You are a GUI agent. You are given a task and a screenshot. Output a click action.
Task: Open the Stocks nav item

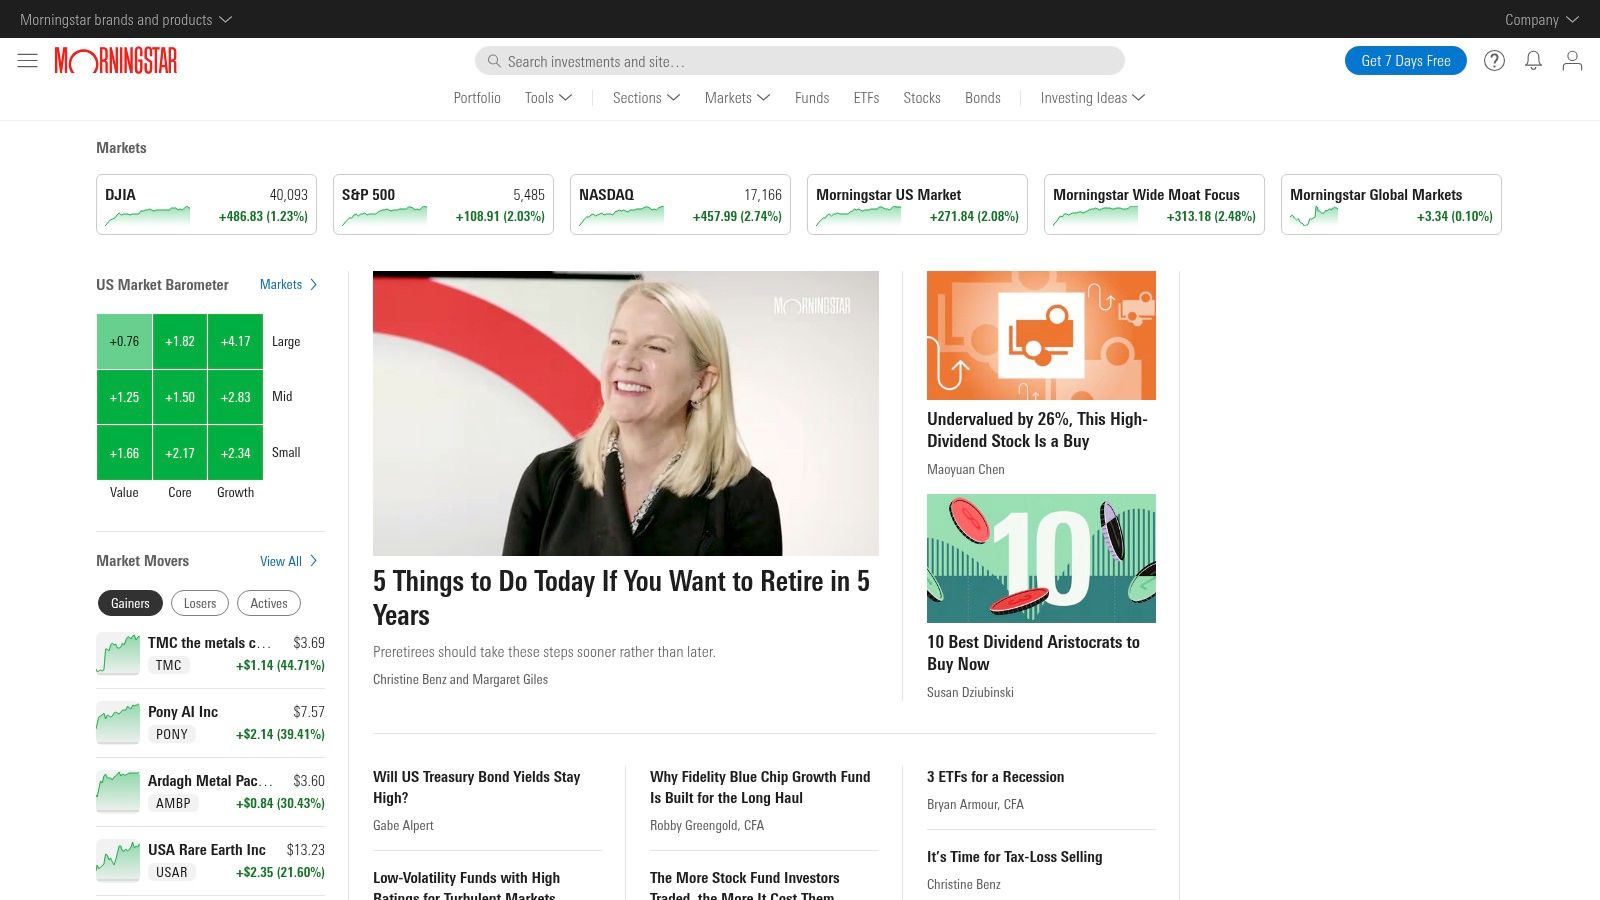[922, 98]
